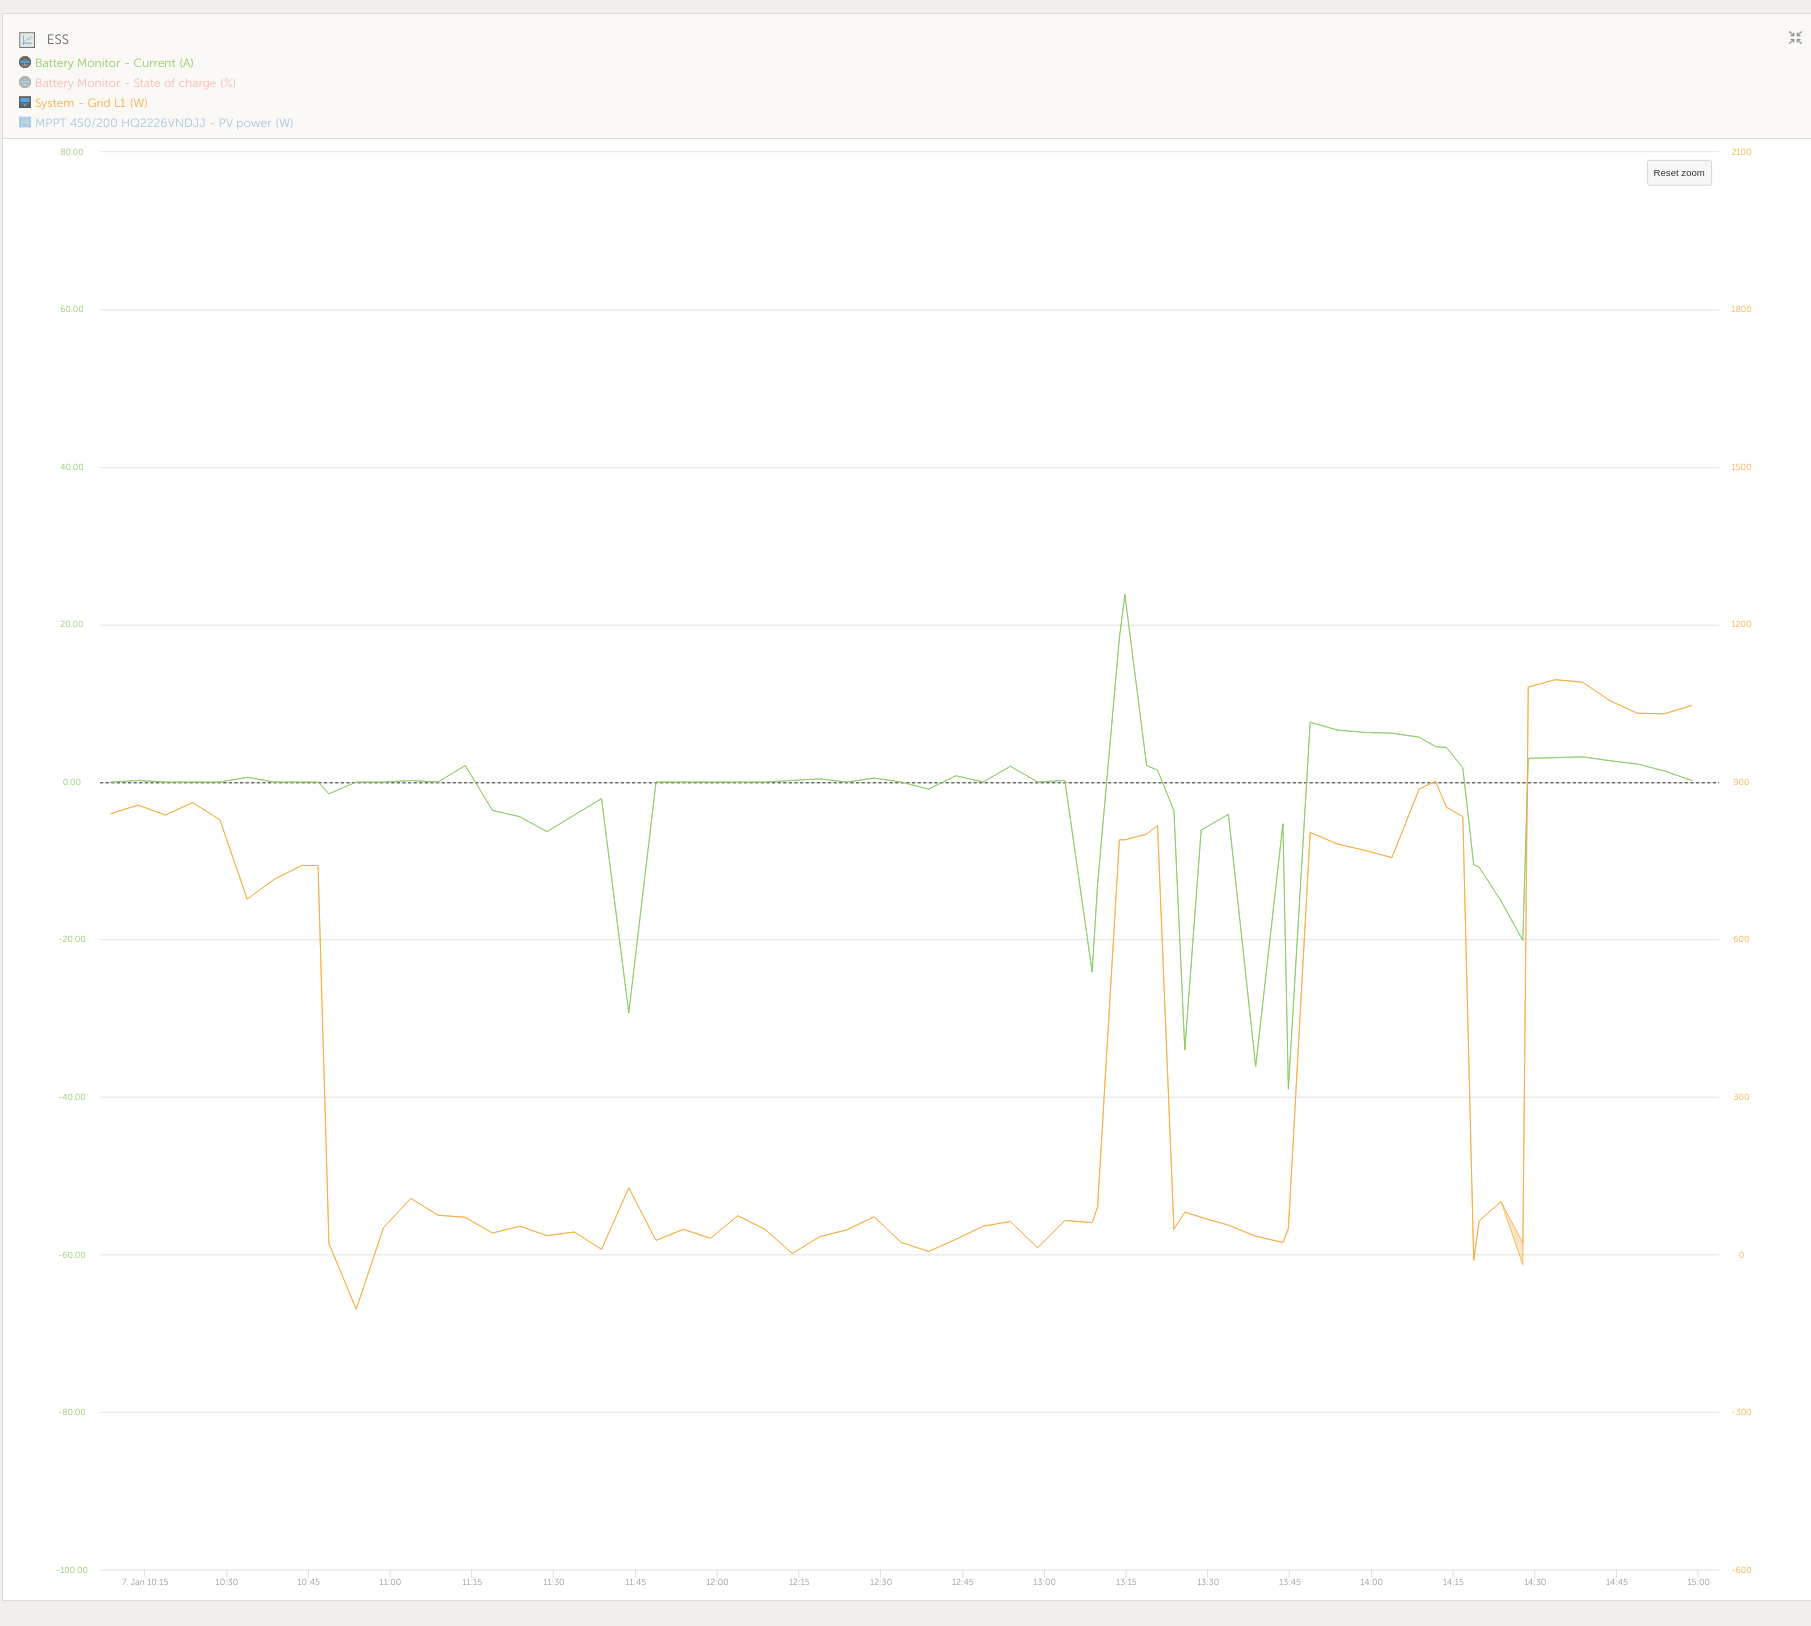Click the -40.00 left axis label
Screen dimensions: 1811x1626
tap(72, 1097)
